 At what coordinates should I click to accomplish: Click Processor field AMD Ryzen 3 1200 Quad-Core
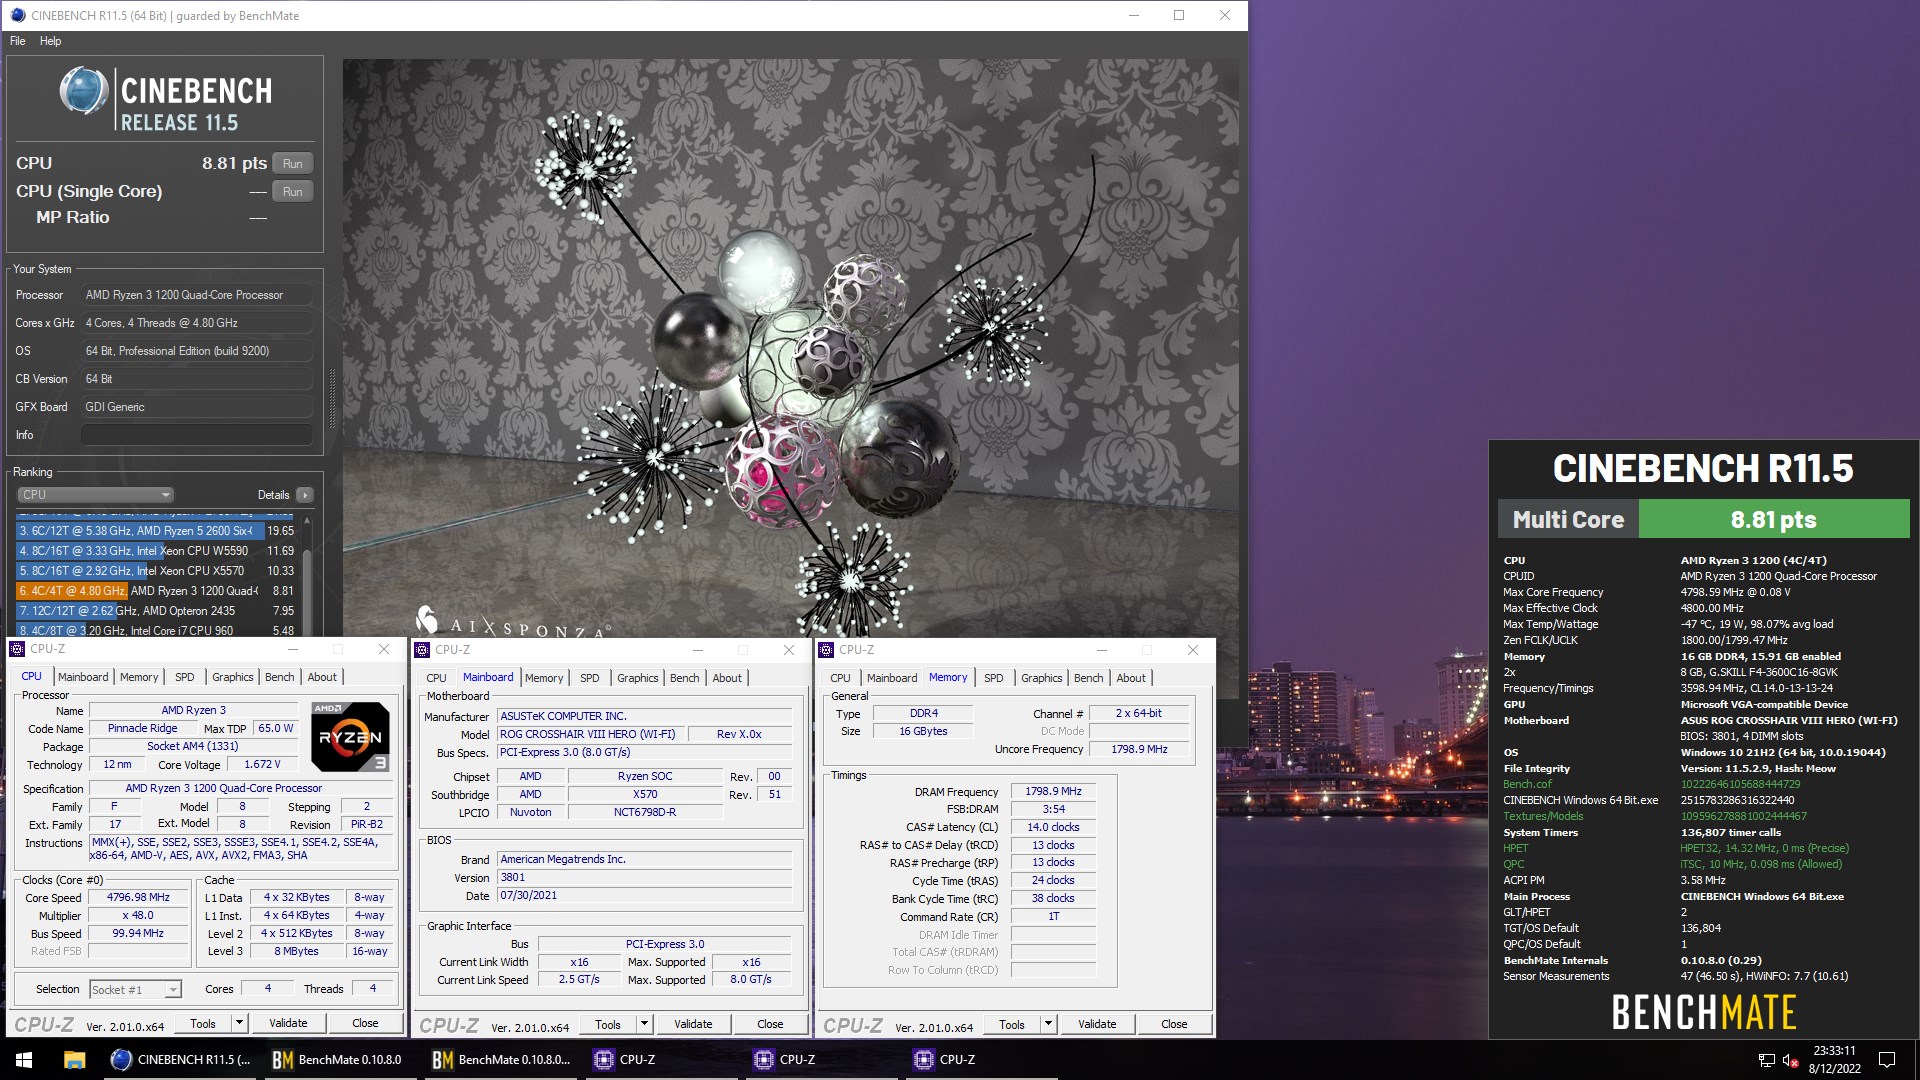[197, 295]
